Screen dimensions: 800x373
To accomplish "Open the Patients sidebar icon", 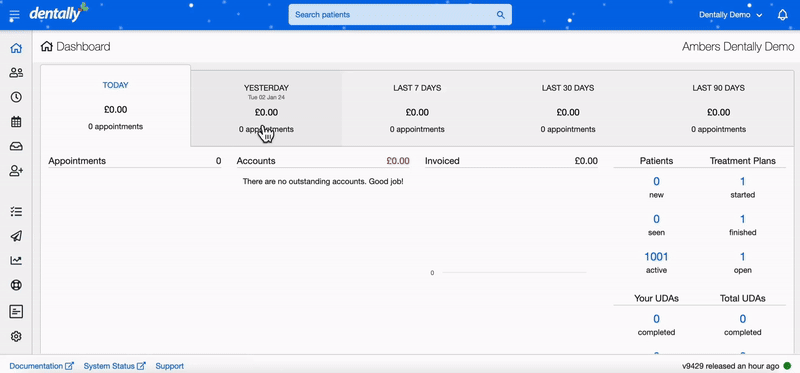I will tap(16, 73).
